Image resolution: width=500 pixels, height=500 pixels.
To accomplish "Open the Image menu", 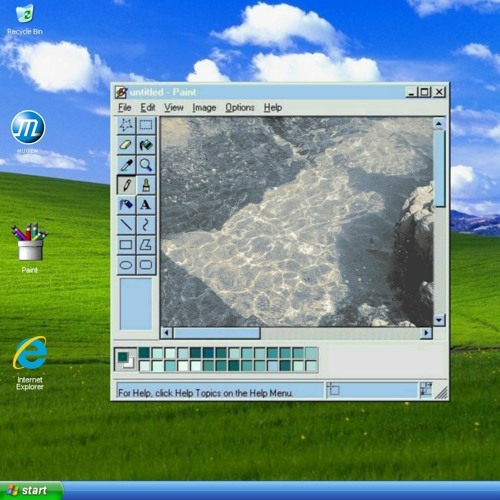I will coord(204,108).
